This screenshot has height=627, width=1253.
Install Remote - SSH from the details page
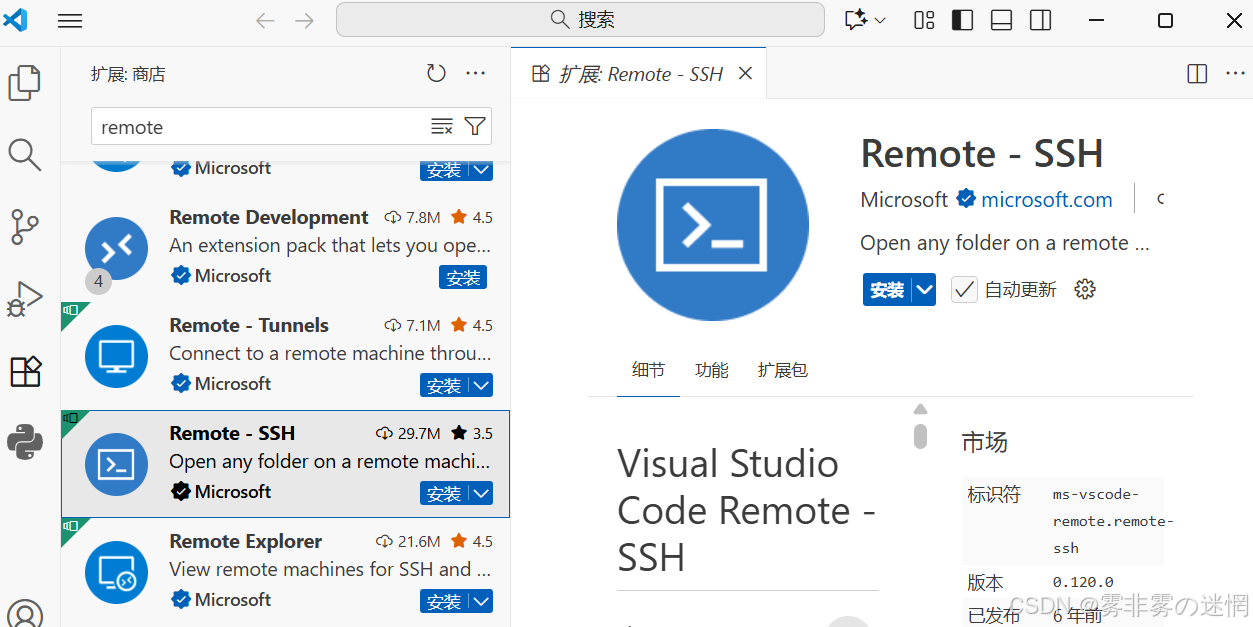[887, 289]
